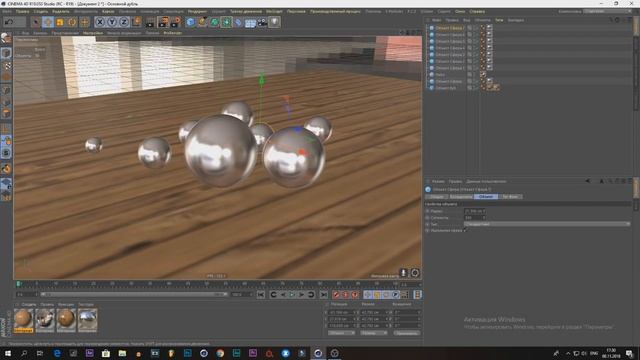Open the generators (subdivision) group
The image size is (640, 360).
pos(214,22)
